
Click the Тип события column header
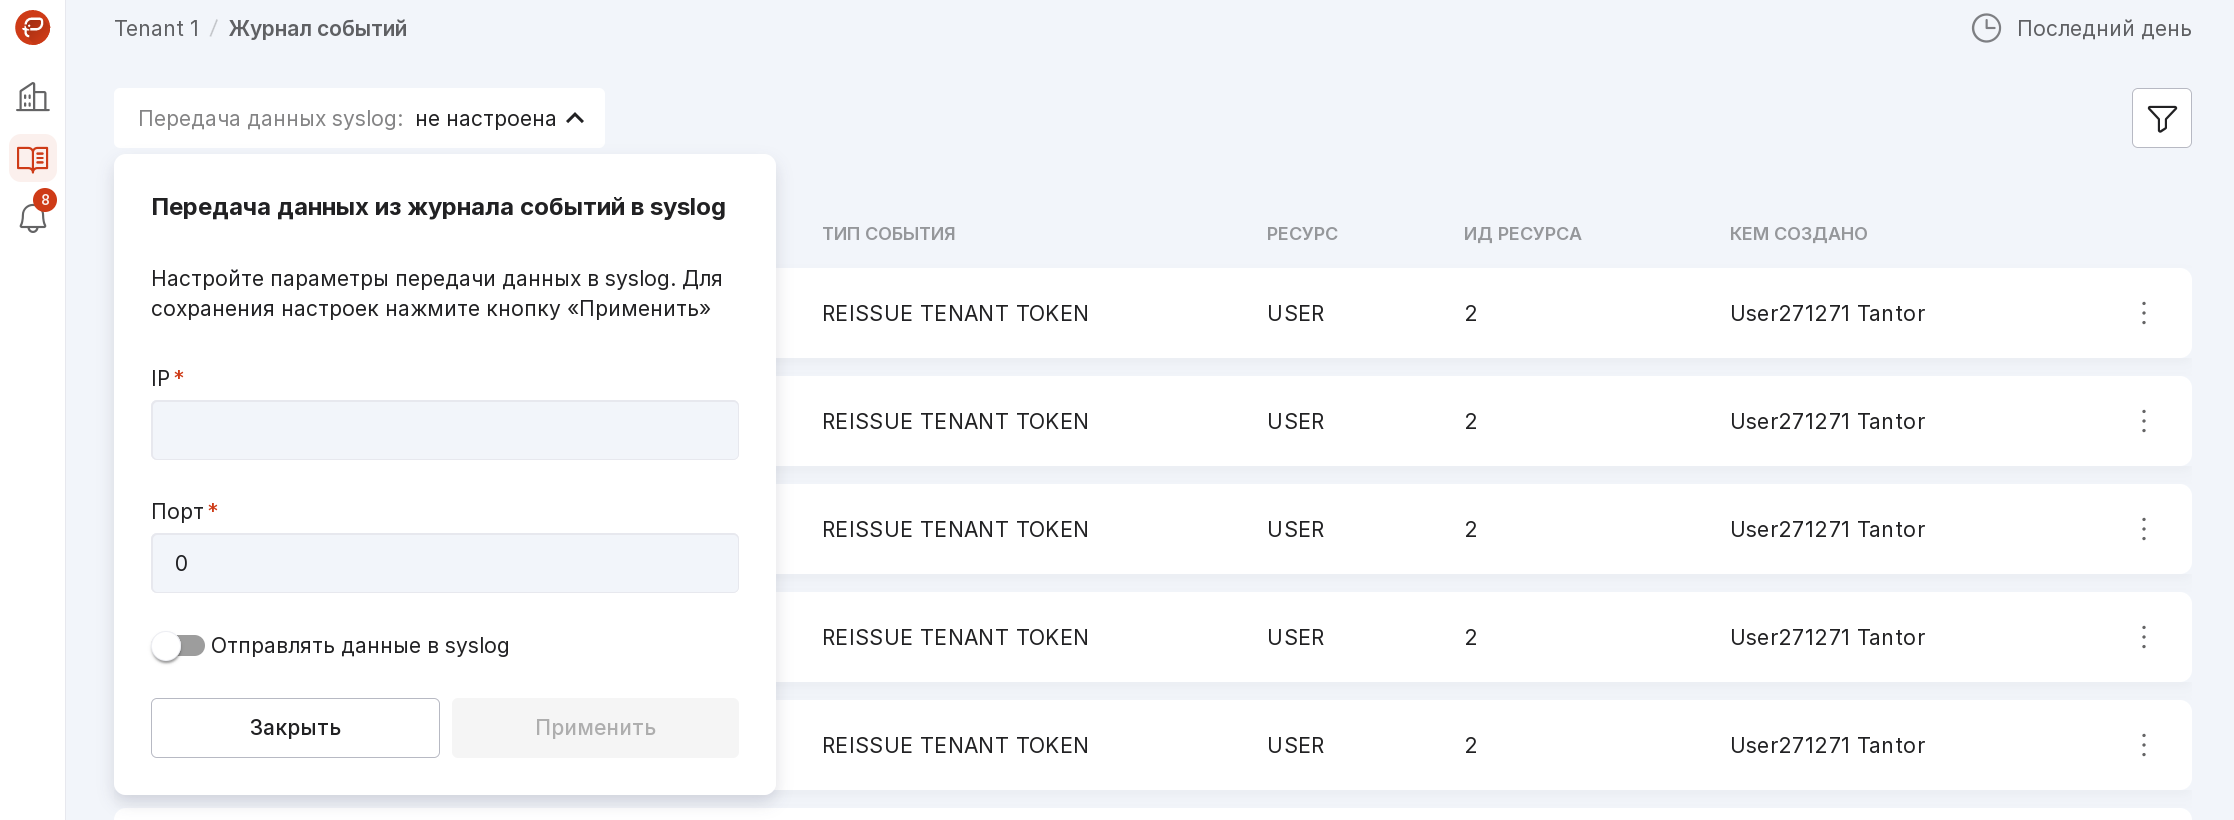(888, 234)
